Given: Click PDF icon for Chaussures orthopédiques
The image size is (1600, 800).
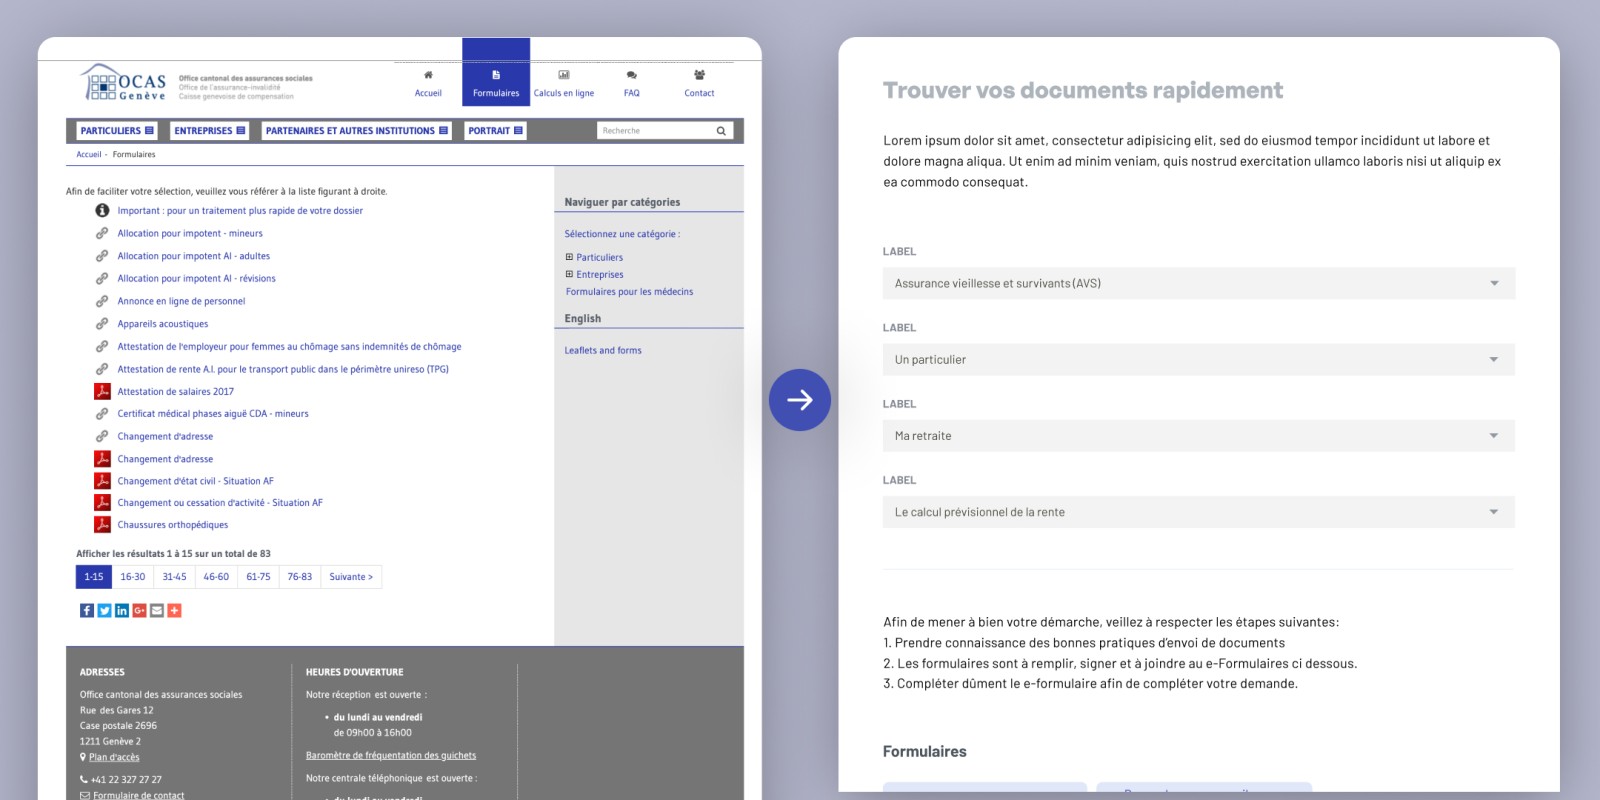Looking at the screenshot, I should [x=102, y=524].
